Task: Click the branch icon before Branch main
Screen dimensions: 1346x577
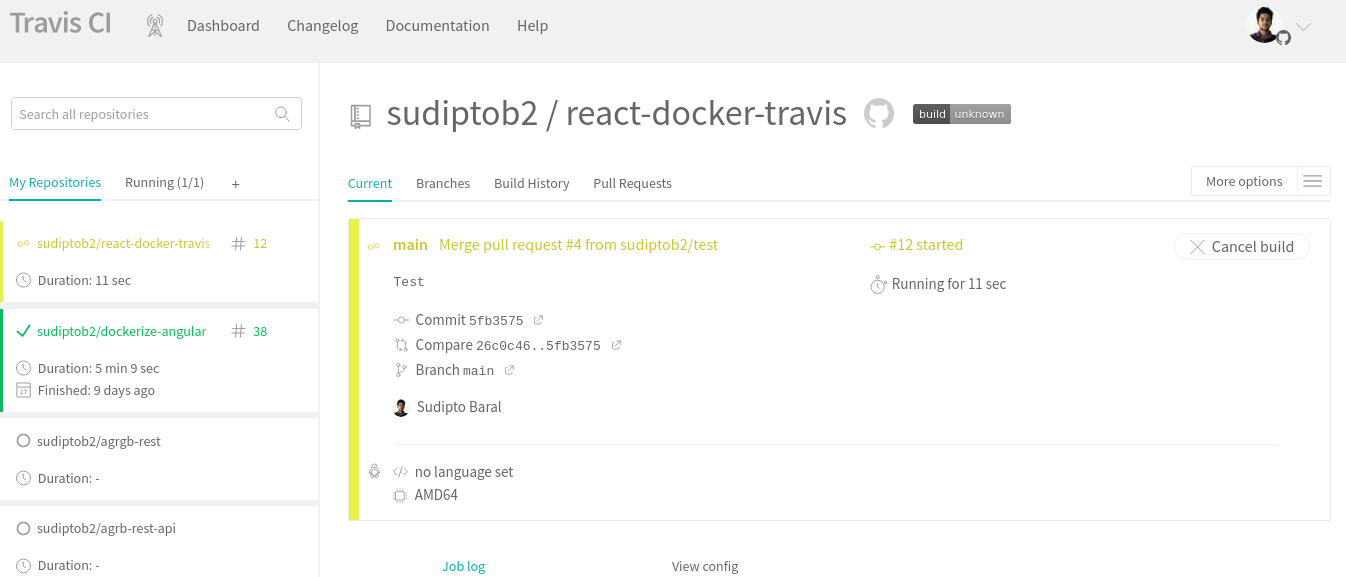Action: [x=399, y=369]
